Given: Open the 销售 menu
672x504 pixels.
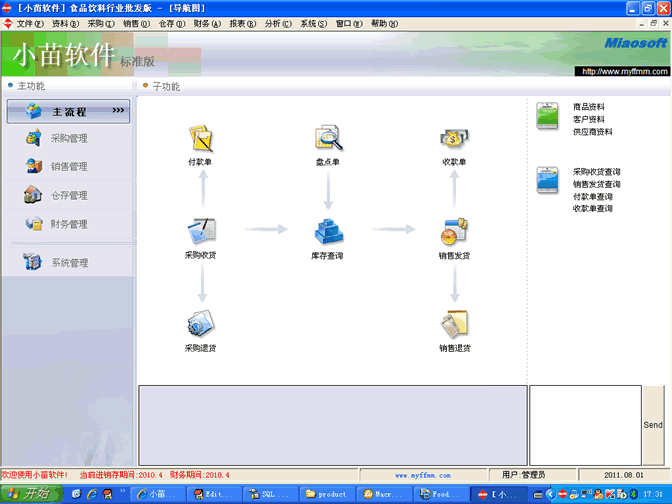Looking at the screenshot, I should point(137,24).
